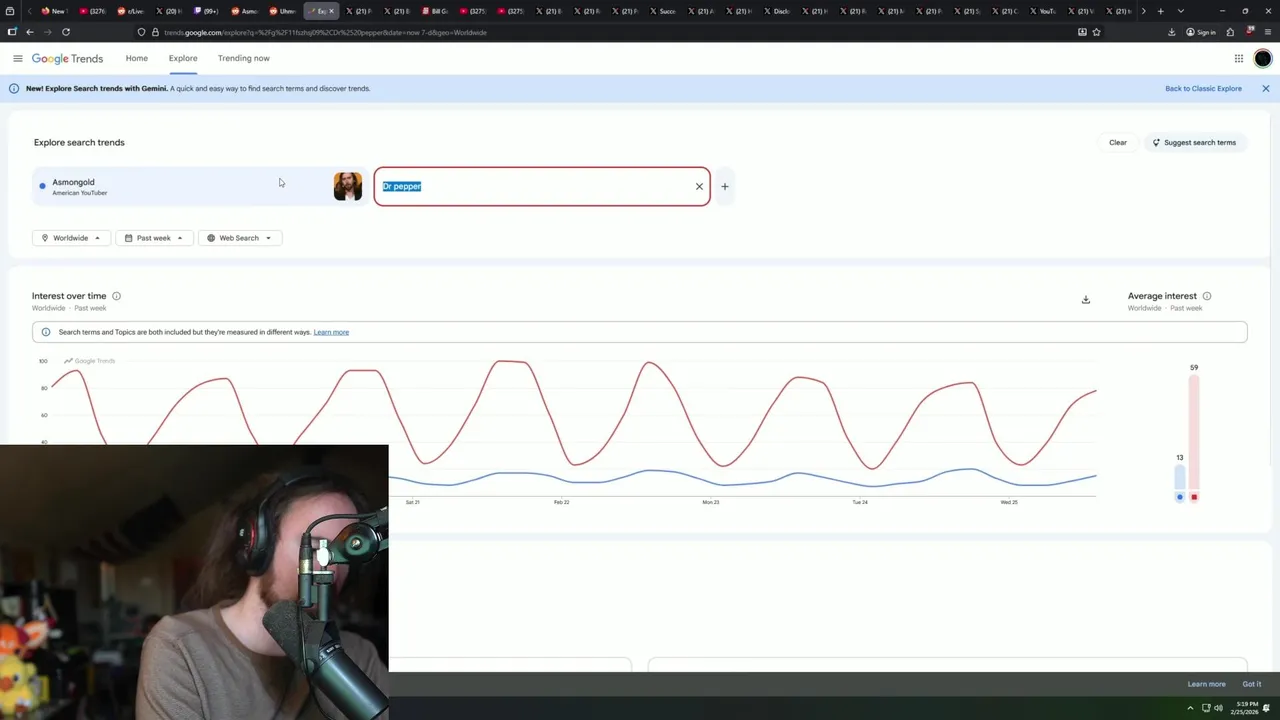Click Sign in in browser toolbar
This screenshot has width=1280, height=720.
[1201, 32]
